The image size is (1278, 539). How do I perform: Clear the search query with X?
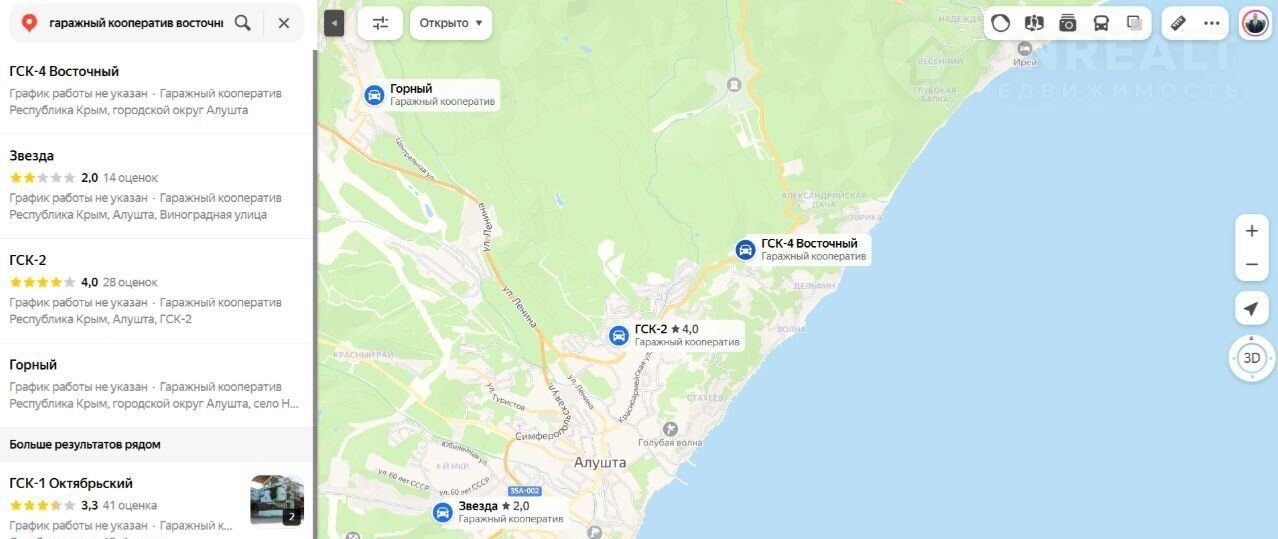click(x=284, y=23)
